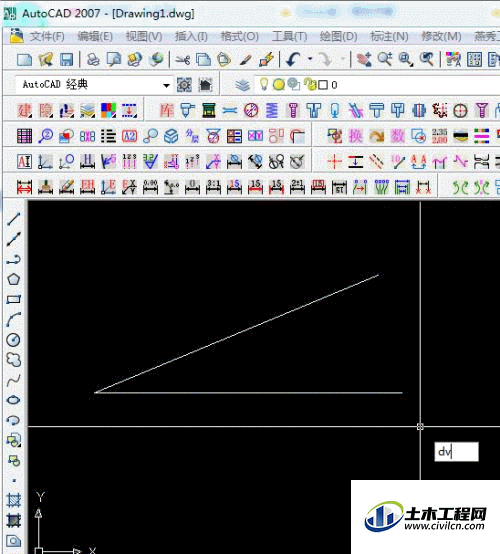500x554 pixels.
Task: Click the Zoom Previous icon
Action: pyautogui.click(x=427, y=59)
